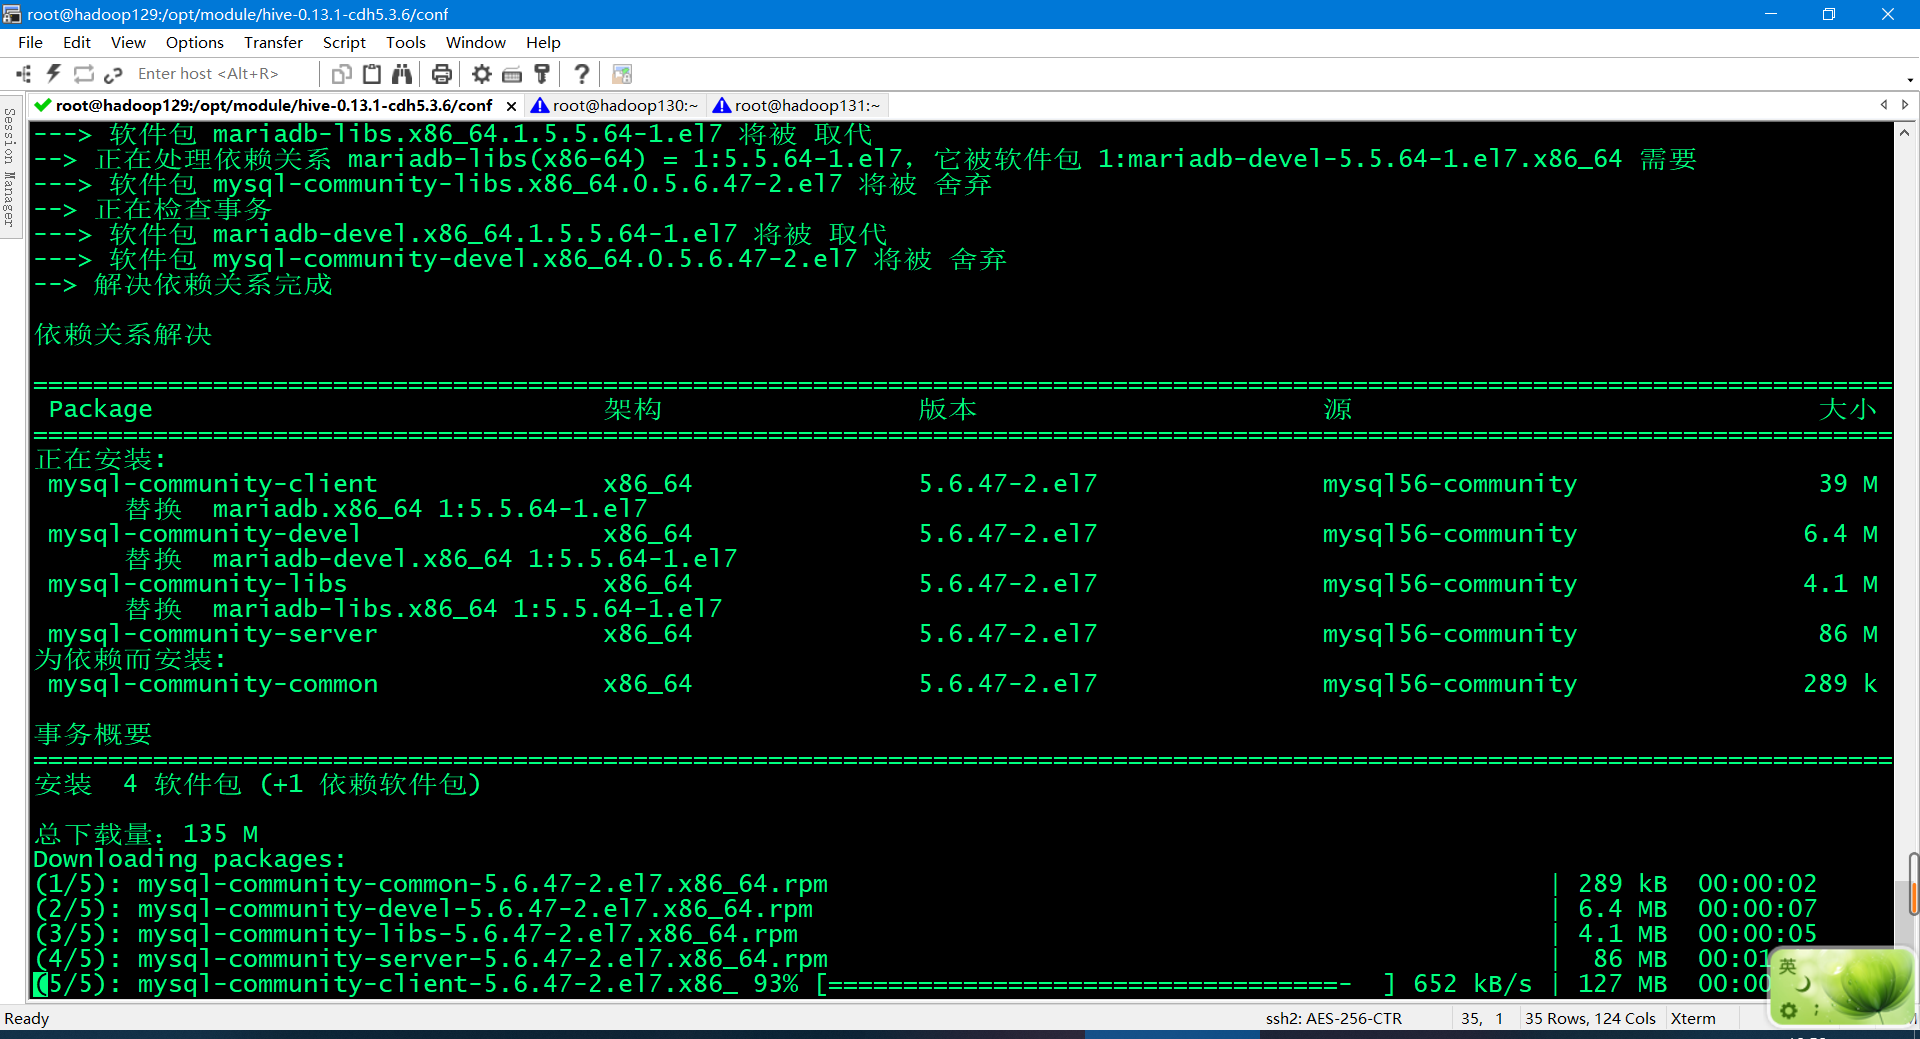Open the Transfer menu

(273, 43)
